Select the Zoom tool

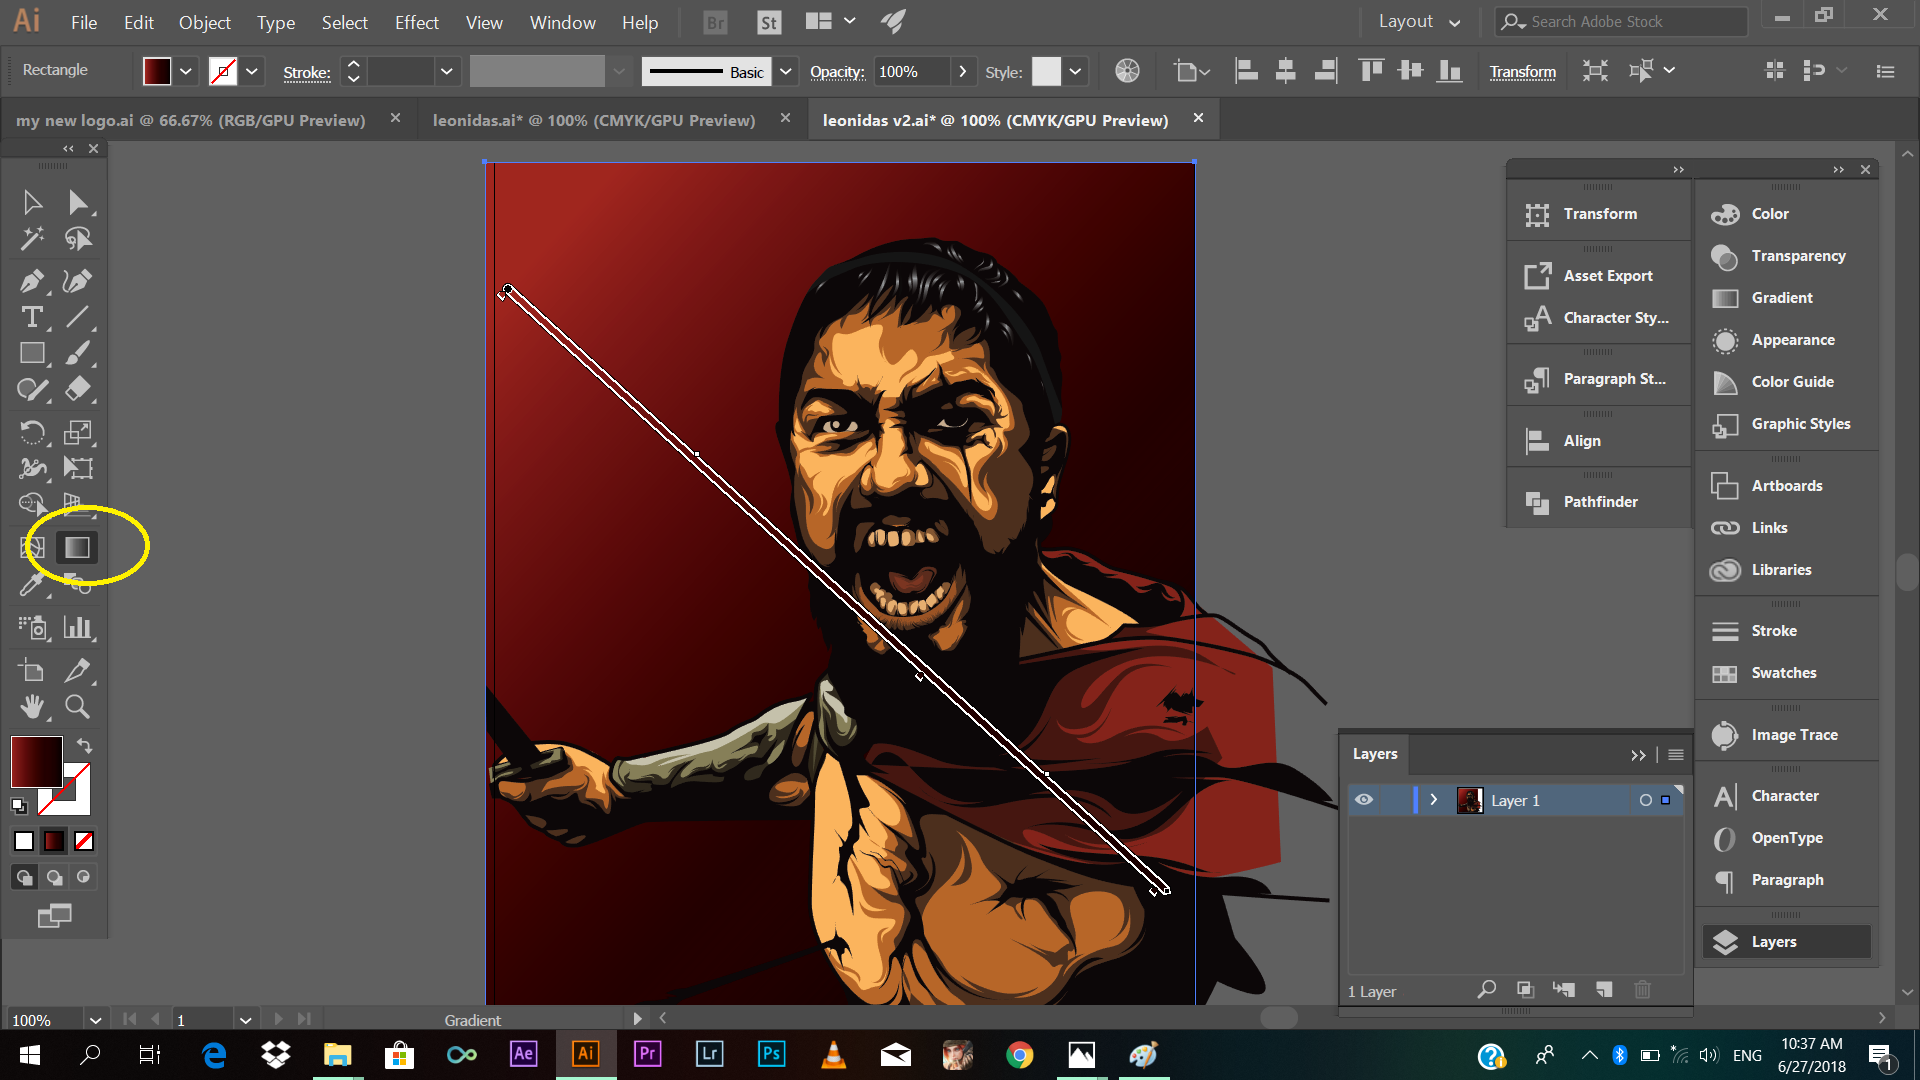[77, 707]
